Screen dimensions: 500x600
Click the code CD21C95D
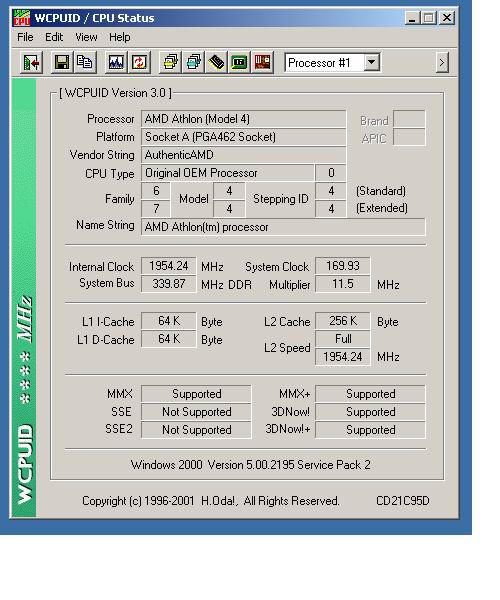(403, 501)
